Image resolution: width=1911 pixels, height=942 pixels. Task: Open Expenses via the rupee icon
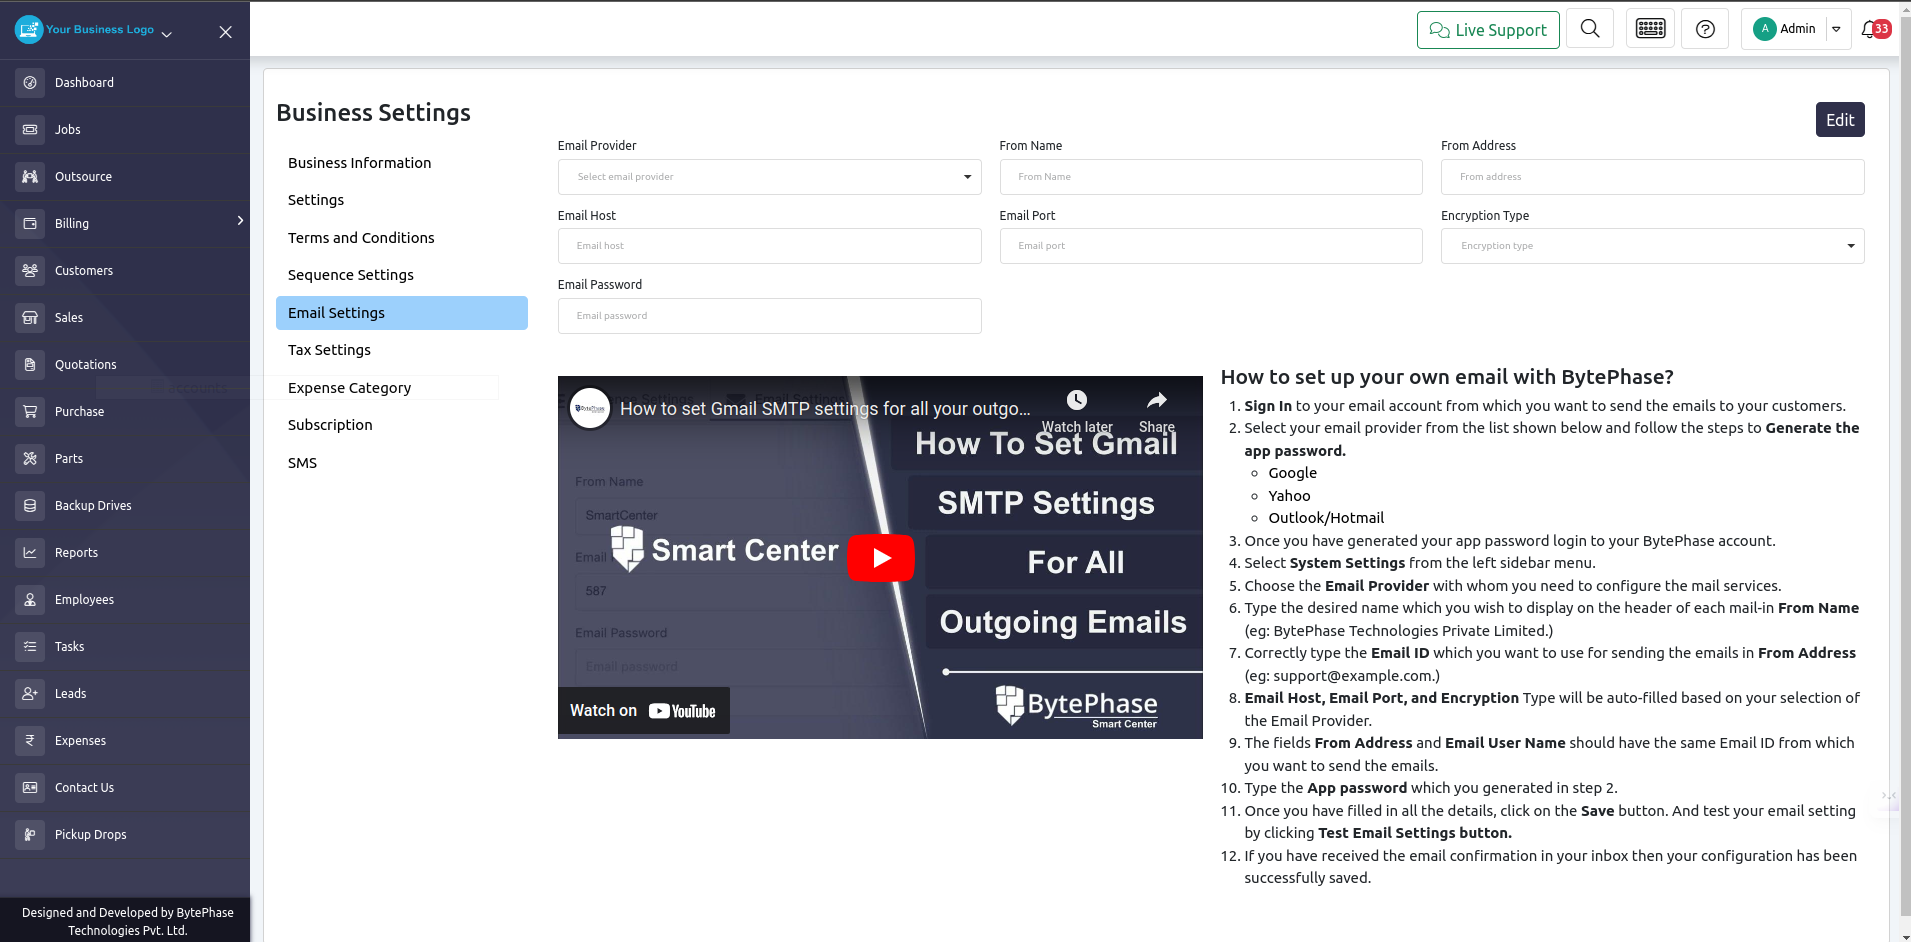coord(30,741)
